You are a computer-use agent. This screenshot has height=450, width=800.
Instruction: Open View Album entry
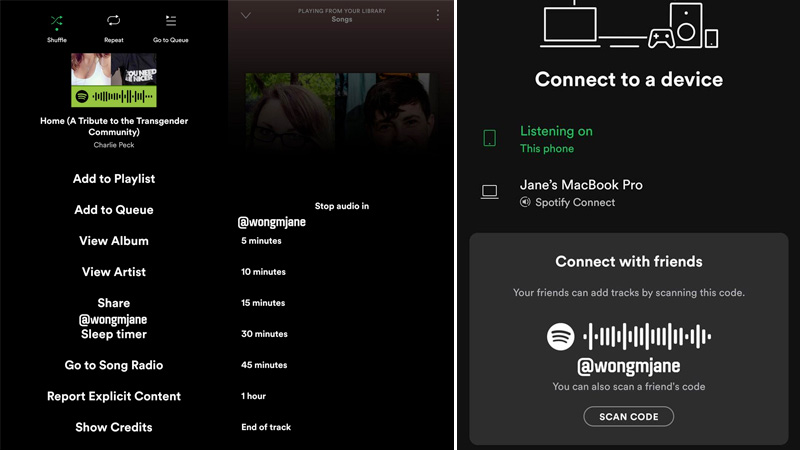[x=114, y=241]
